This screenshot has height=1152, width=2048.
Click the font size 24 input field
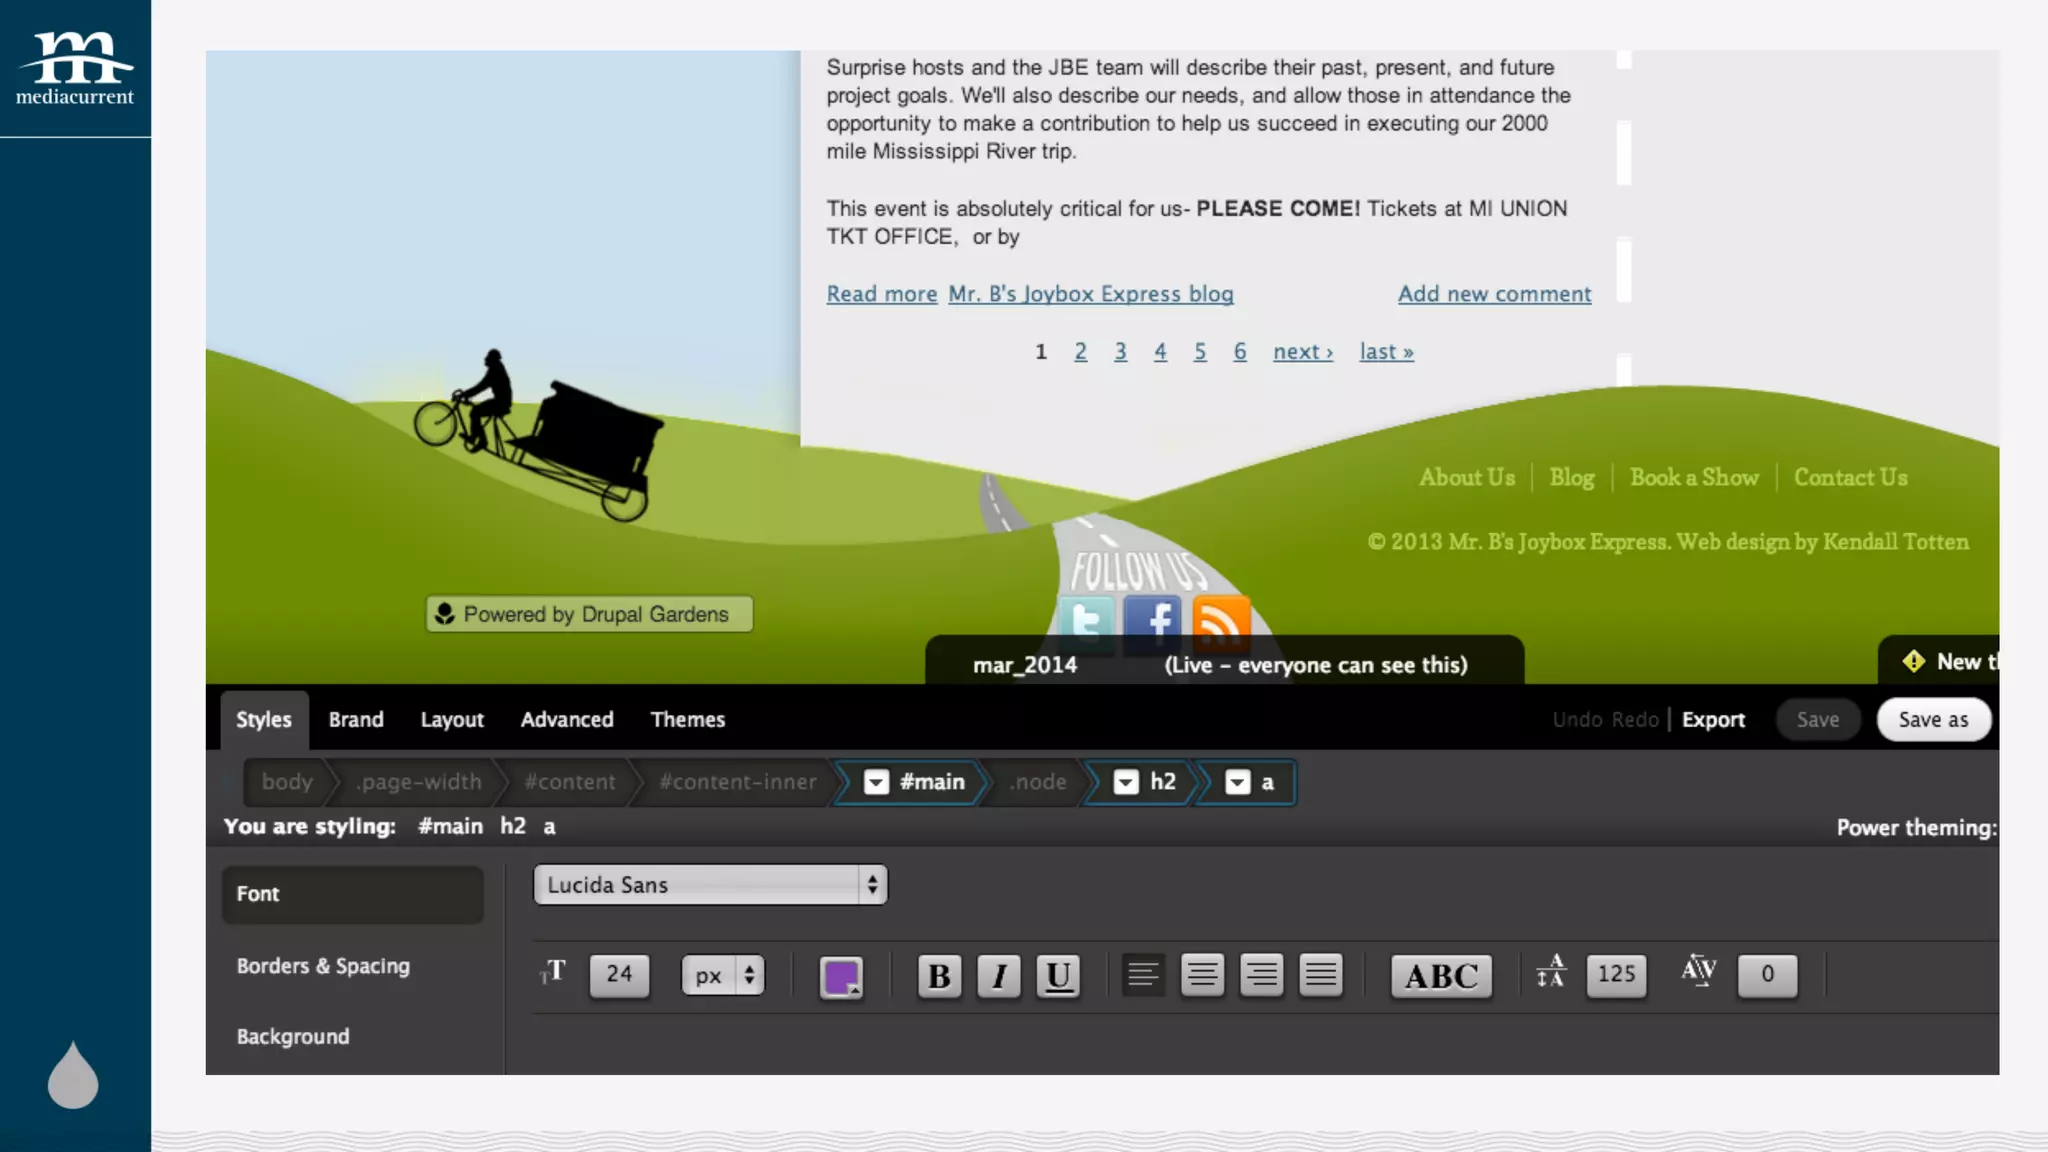pos(619,974)
